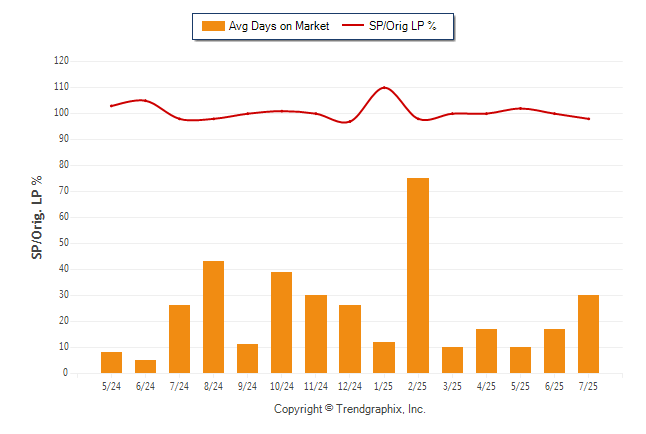Click the 9/24 x-axis label

247,386
